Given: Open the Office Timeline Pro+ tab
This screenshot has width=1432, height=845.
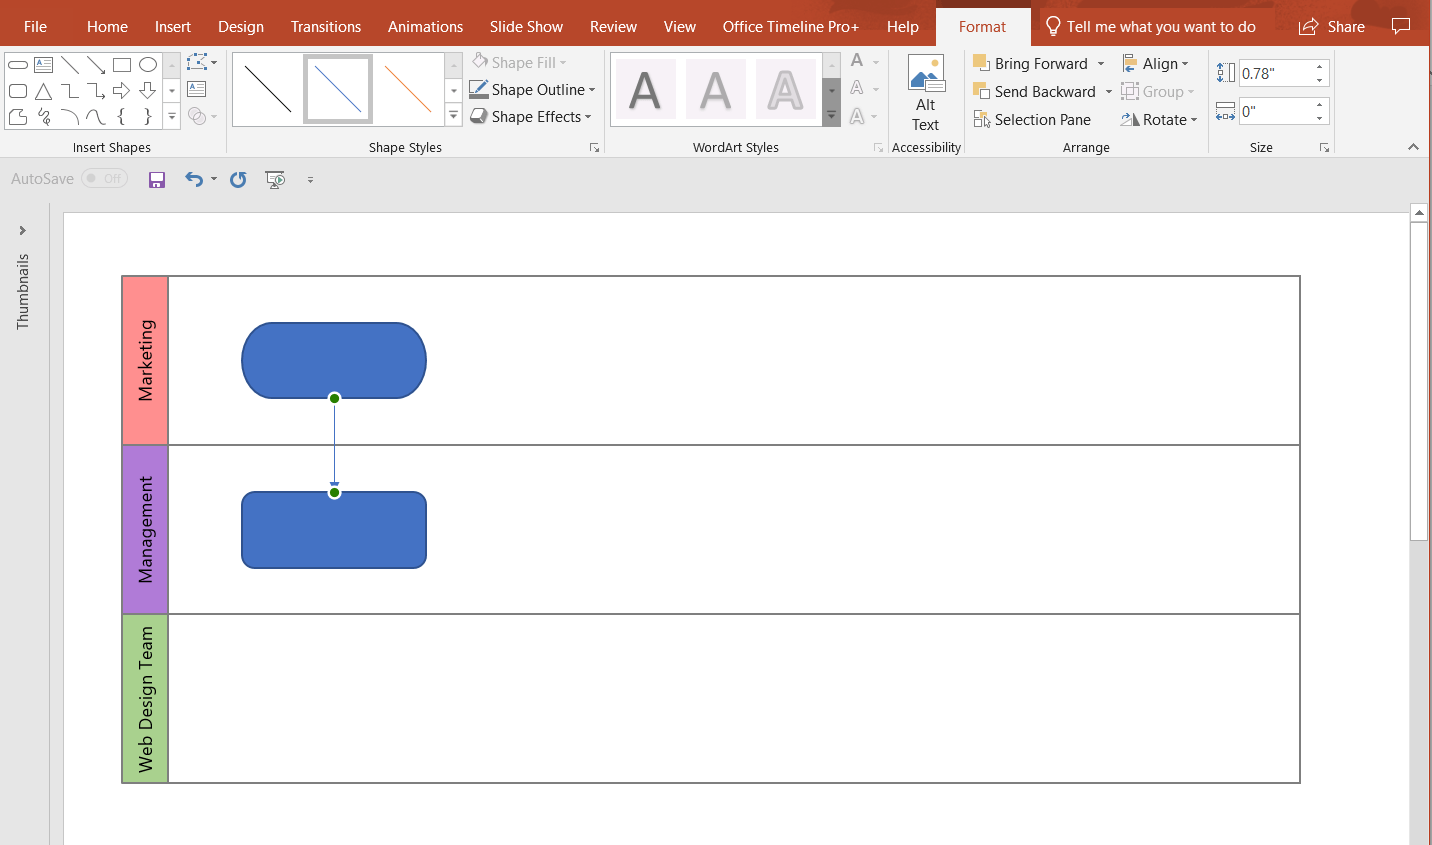Looking at the screenshot, I should [790, 26].
